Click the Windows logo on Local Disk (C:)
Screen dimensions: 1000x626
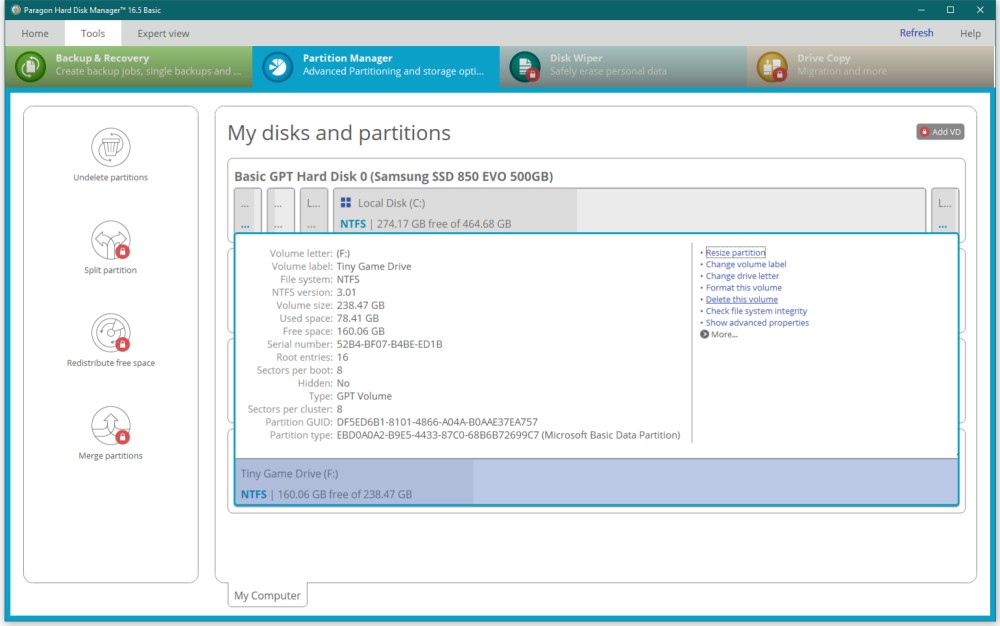point(346,203)
